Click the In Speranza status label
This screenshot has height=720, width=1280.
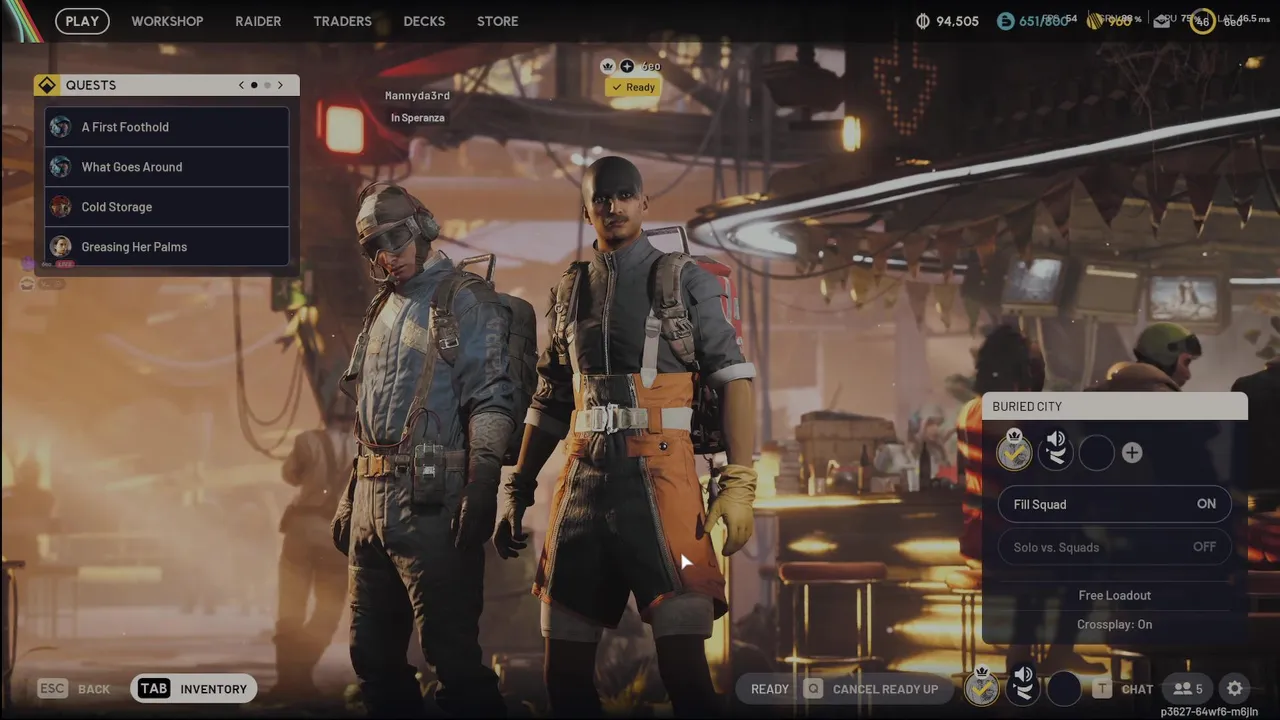[417, 118]
